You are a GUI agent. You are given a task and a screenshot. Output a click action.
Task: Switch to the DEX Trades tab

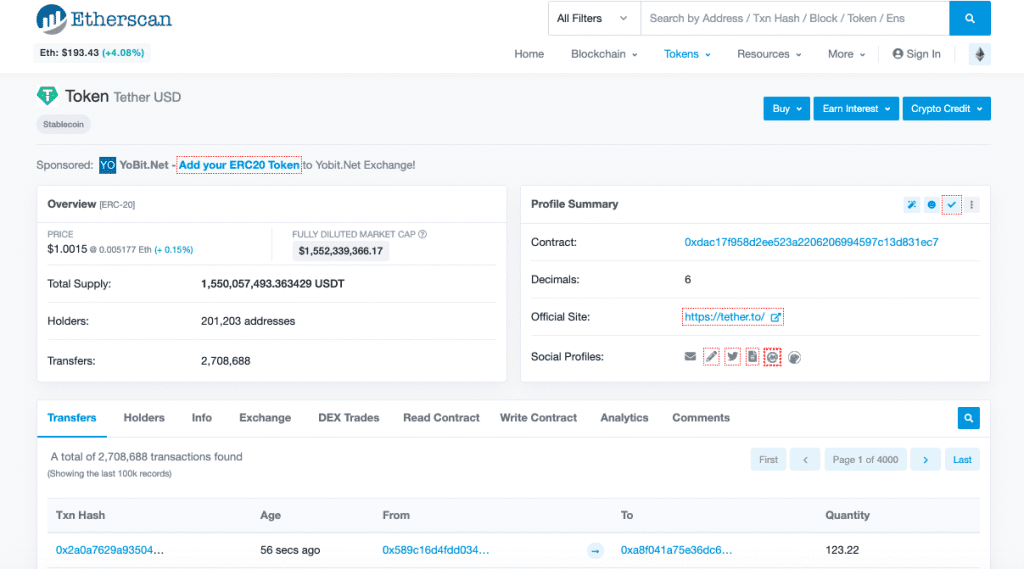point(349,418)
